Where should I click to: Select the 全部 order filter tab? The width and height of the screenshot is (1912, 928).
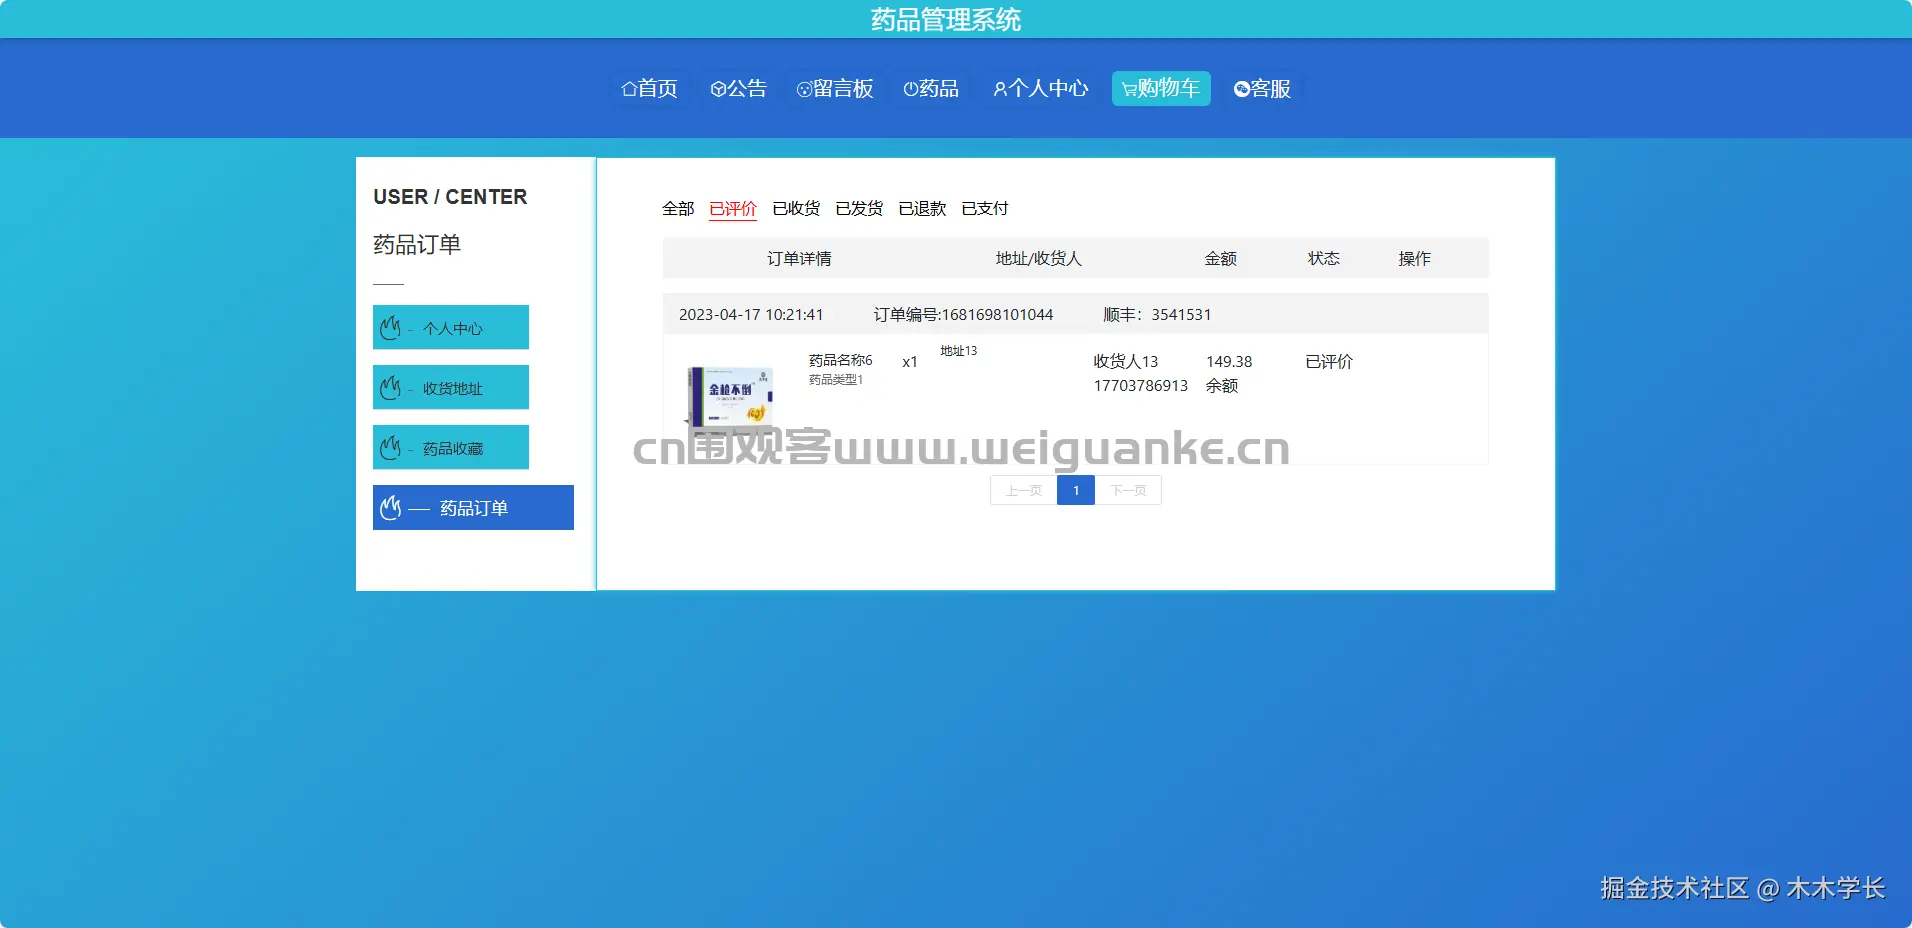click(x=678, y=208)
